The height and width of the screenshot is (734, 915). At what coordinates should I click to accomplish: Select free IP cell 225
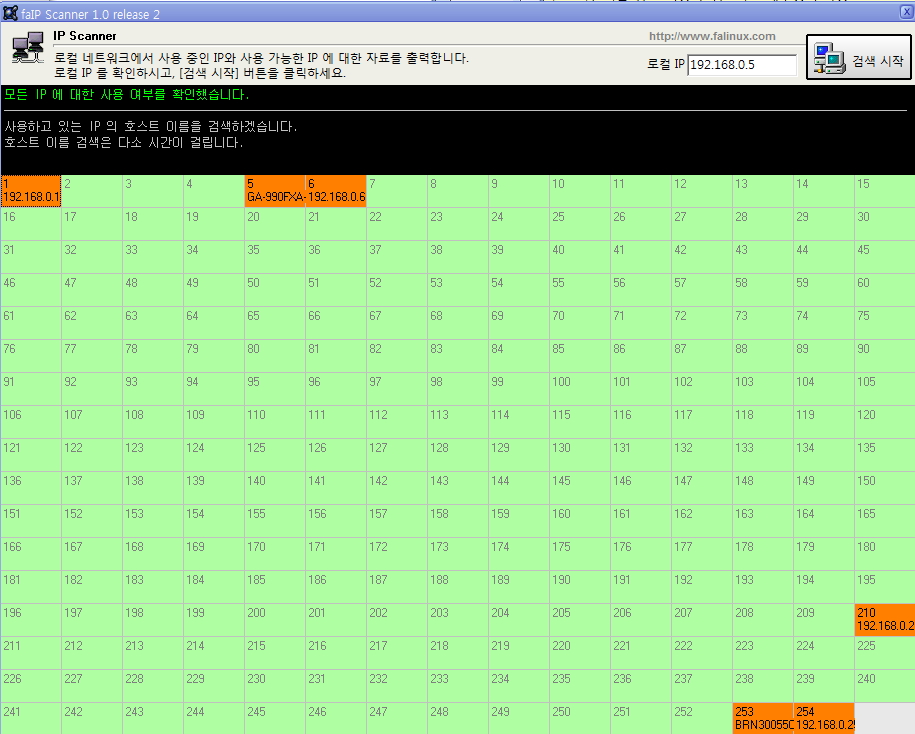coord(885,652)
